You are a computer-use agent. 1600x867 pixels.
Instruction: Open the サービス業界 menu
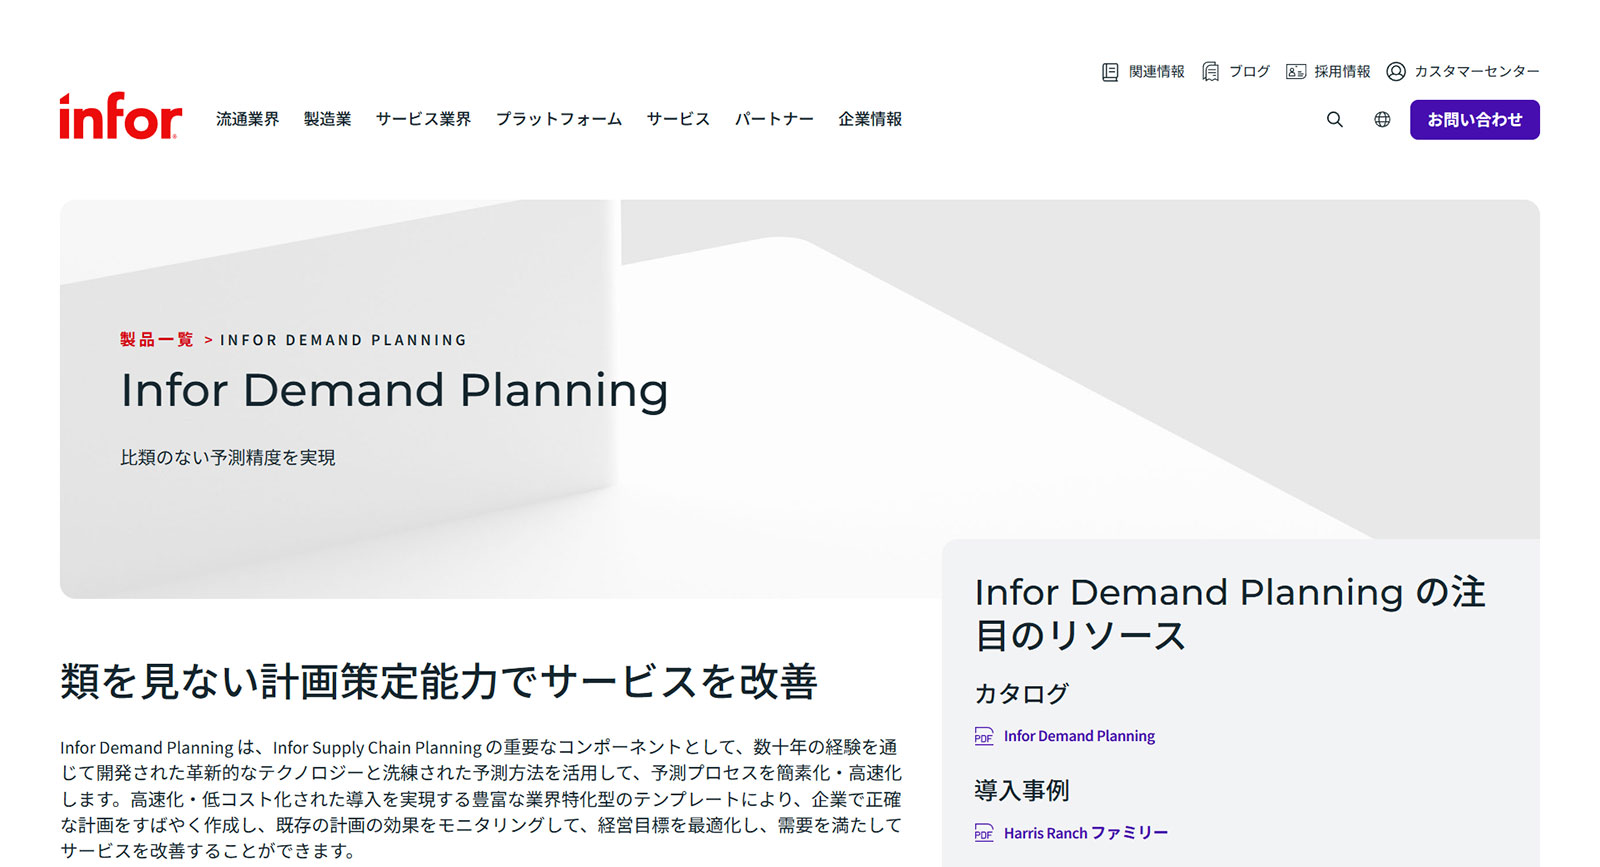coord(423,119)
